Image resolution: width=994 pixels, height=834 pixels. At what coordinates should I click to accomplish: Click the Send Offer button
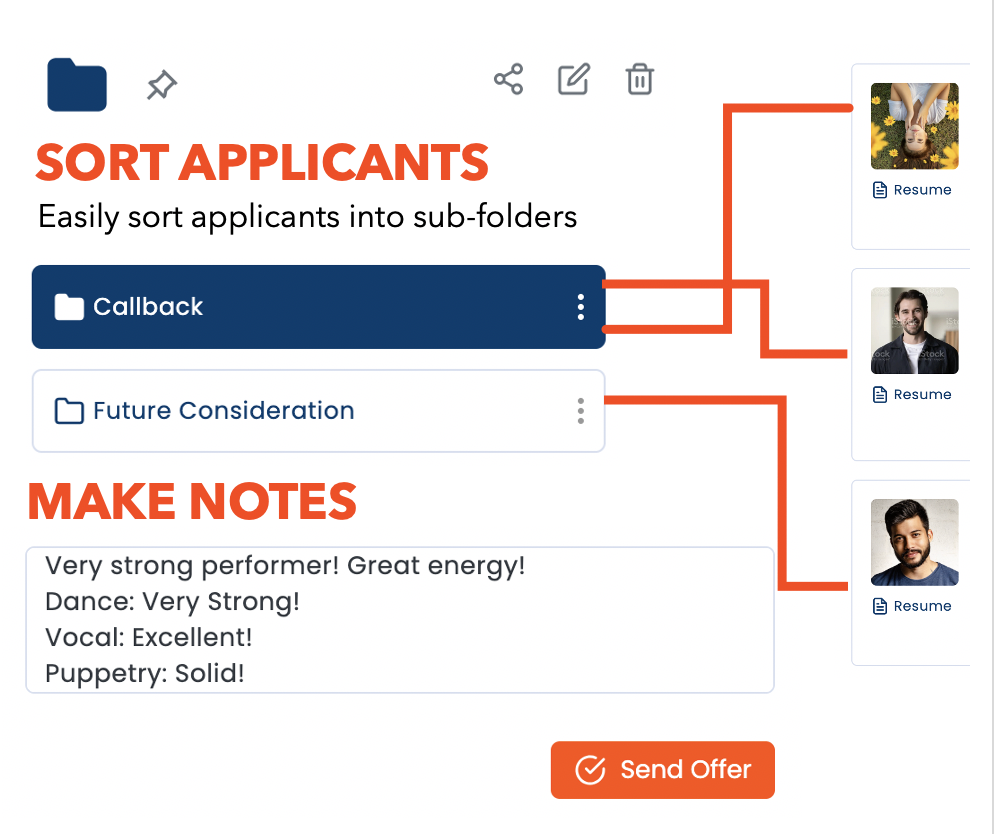click(662, 770)
